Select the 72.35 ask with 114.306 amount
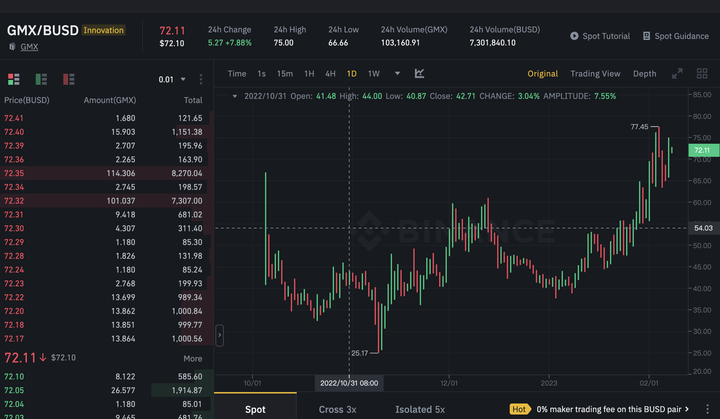 [x=107, y=173]
